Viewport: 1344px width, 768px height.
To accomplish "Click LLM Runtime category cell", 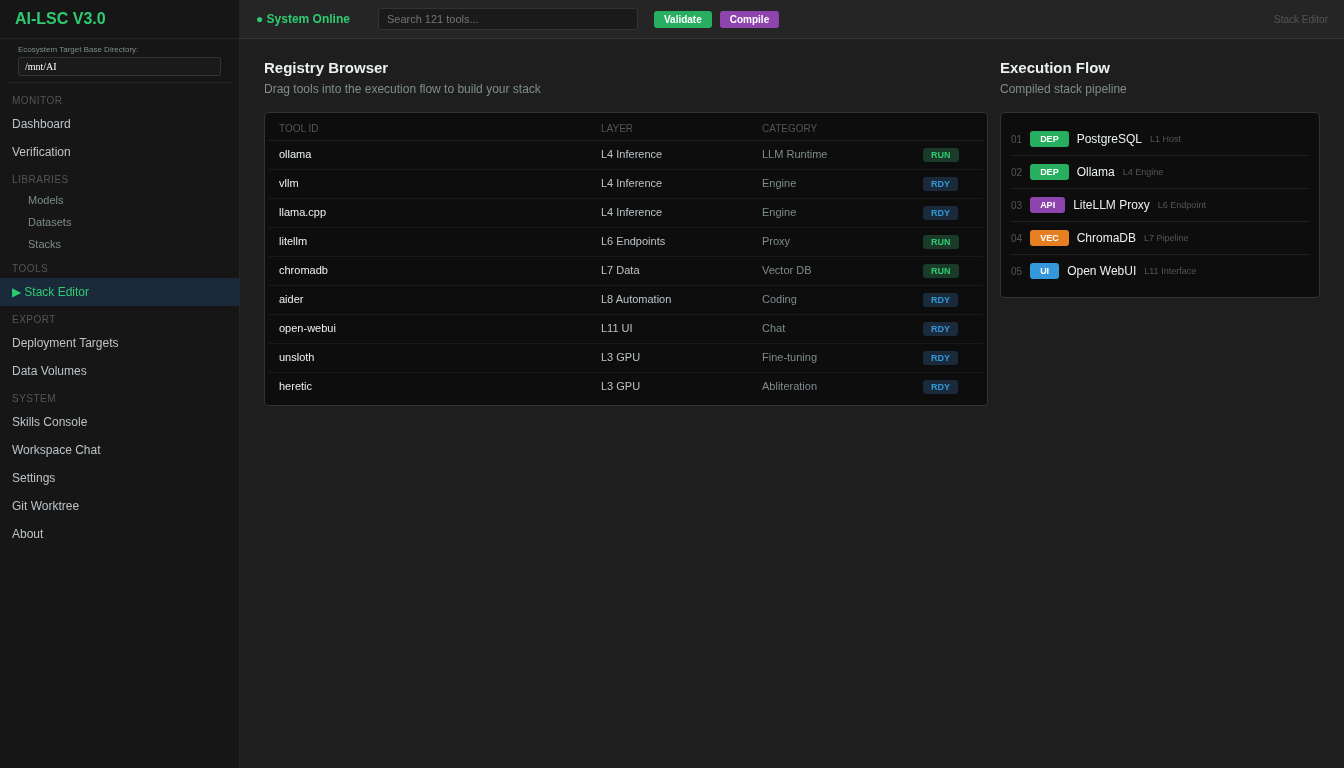I will point(794,154).
